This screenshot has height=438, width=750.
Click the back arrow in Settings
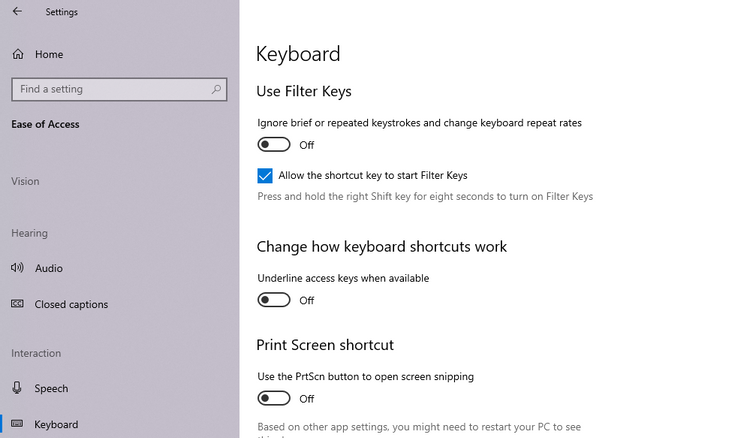[x=17, y=12]
